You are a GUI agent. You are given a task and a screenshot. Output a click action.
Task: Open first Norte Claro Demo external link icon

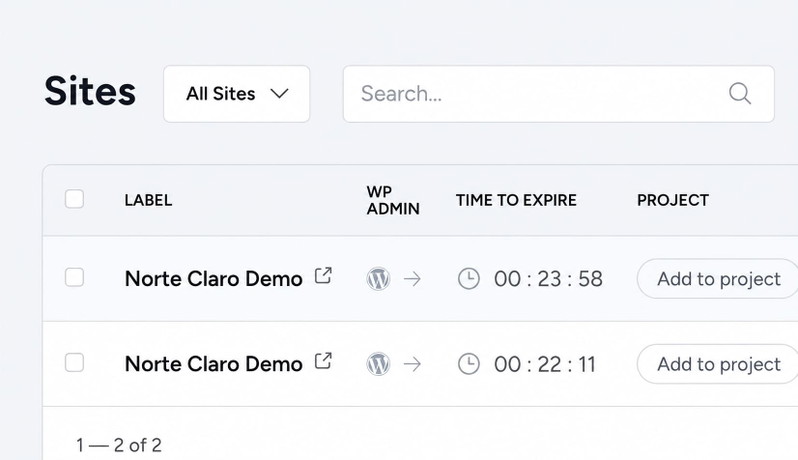[x=323, y=276]
